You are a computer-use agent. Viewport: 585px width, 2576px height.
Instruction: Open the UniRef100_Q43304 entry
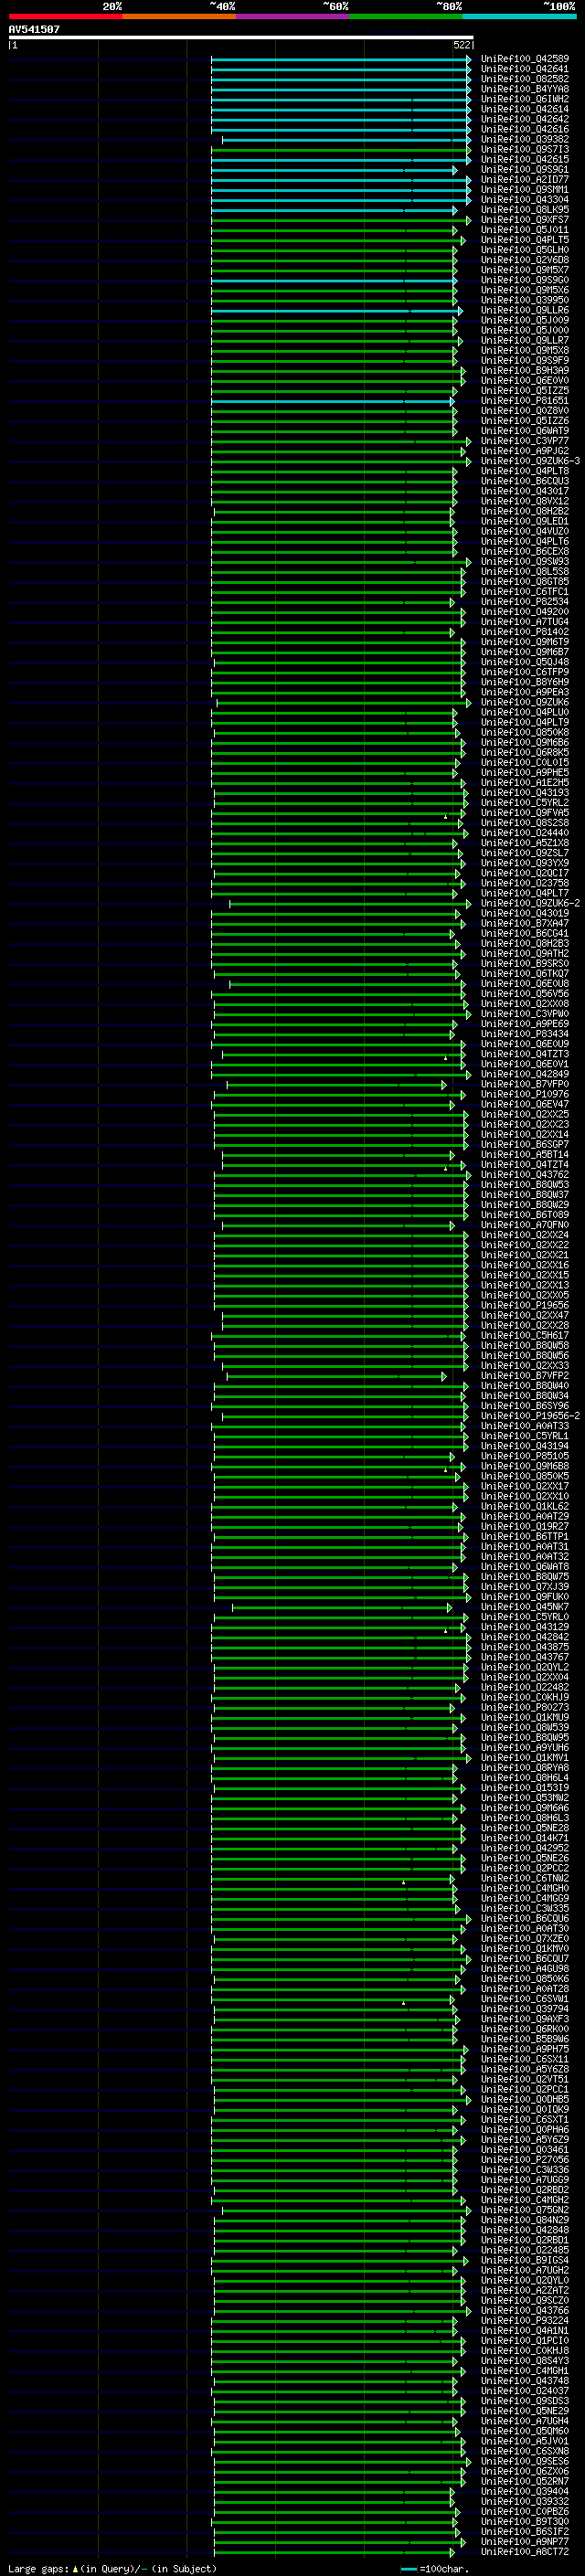click(524, 200)
